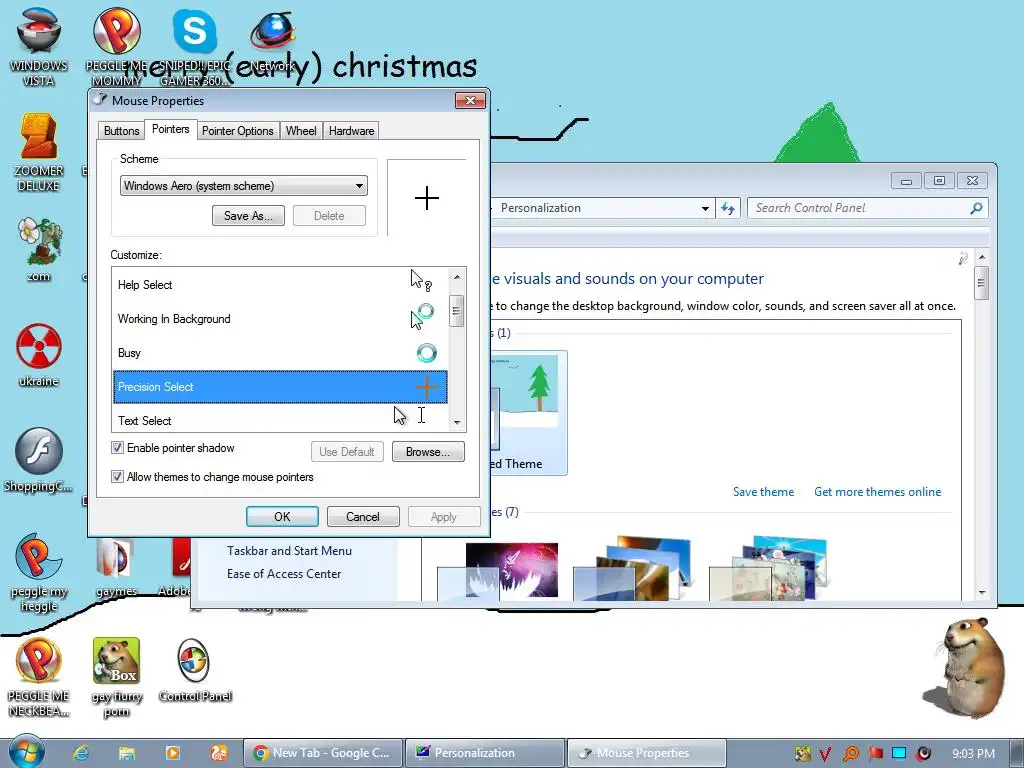The width and height of the screenshot is (1024, 768).
Task: Open Windows Explorer from the taskbar
Action: point(127,753)
